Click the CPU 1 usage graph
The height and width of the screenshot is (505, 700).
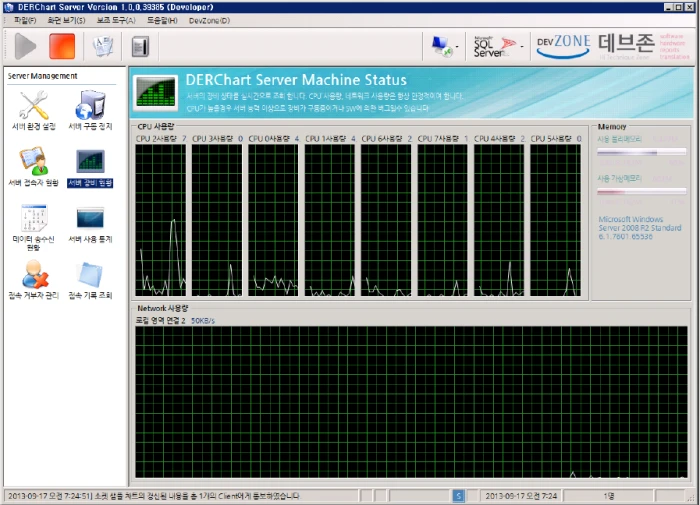tap(330, 220)
